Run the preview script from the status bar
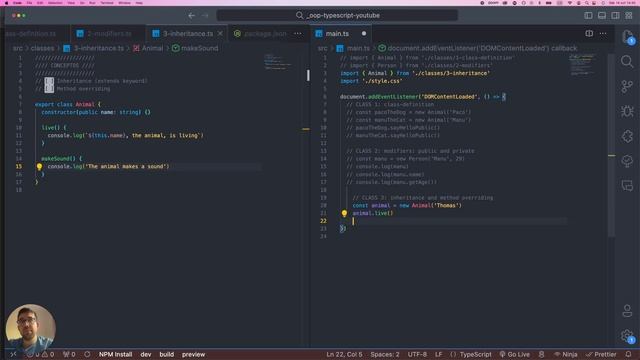Viewport: 640px width, 360px height. point(193,354)
